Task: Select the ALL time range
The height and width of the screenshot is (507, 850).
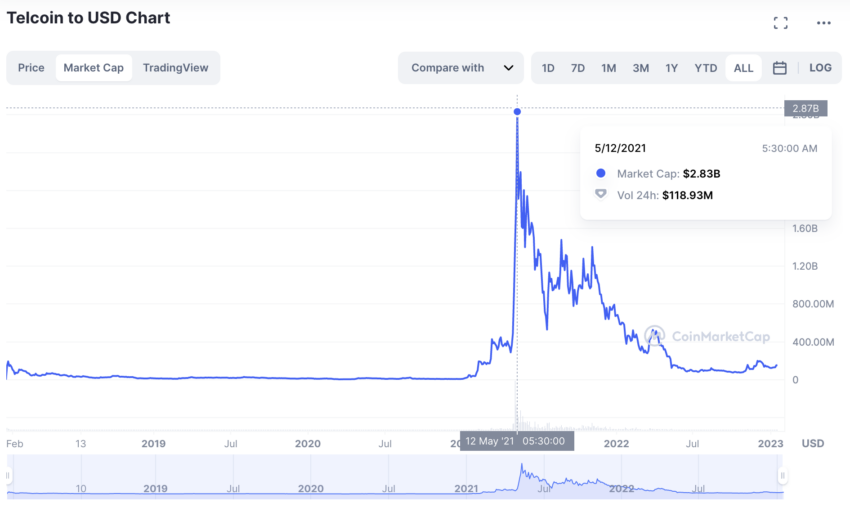Action: (743, 68)
